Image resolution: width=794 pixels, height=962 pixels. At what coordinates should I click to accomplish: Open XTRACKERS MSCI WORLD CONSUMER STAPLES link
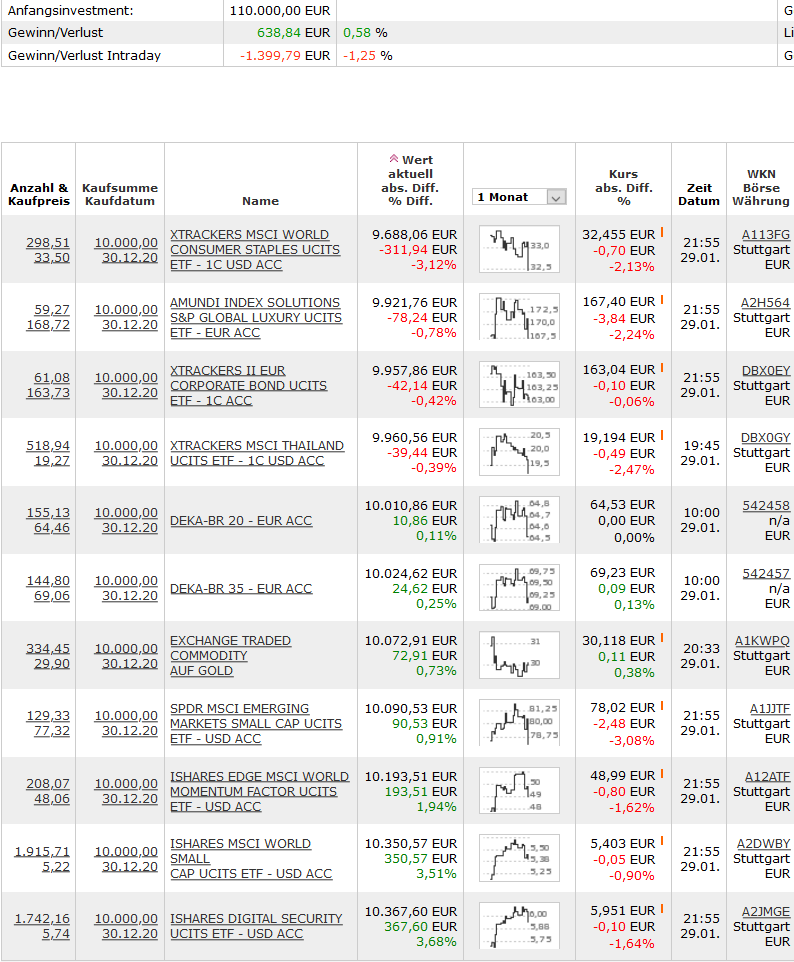tap(255, 250)
